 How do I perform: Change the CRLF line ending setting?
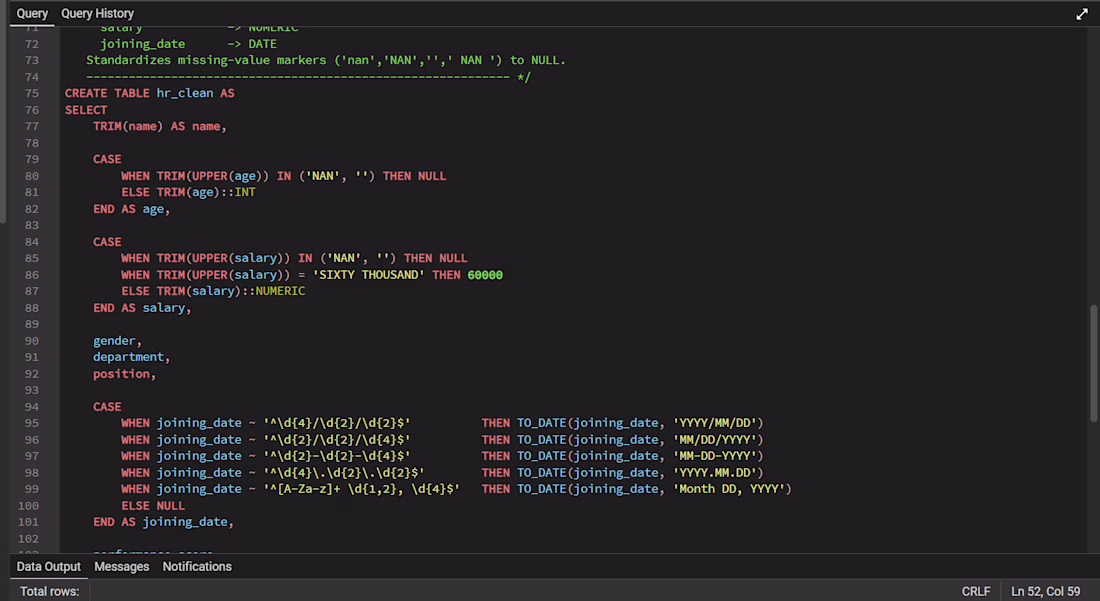pos(976,592)
